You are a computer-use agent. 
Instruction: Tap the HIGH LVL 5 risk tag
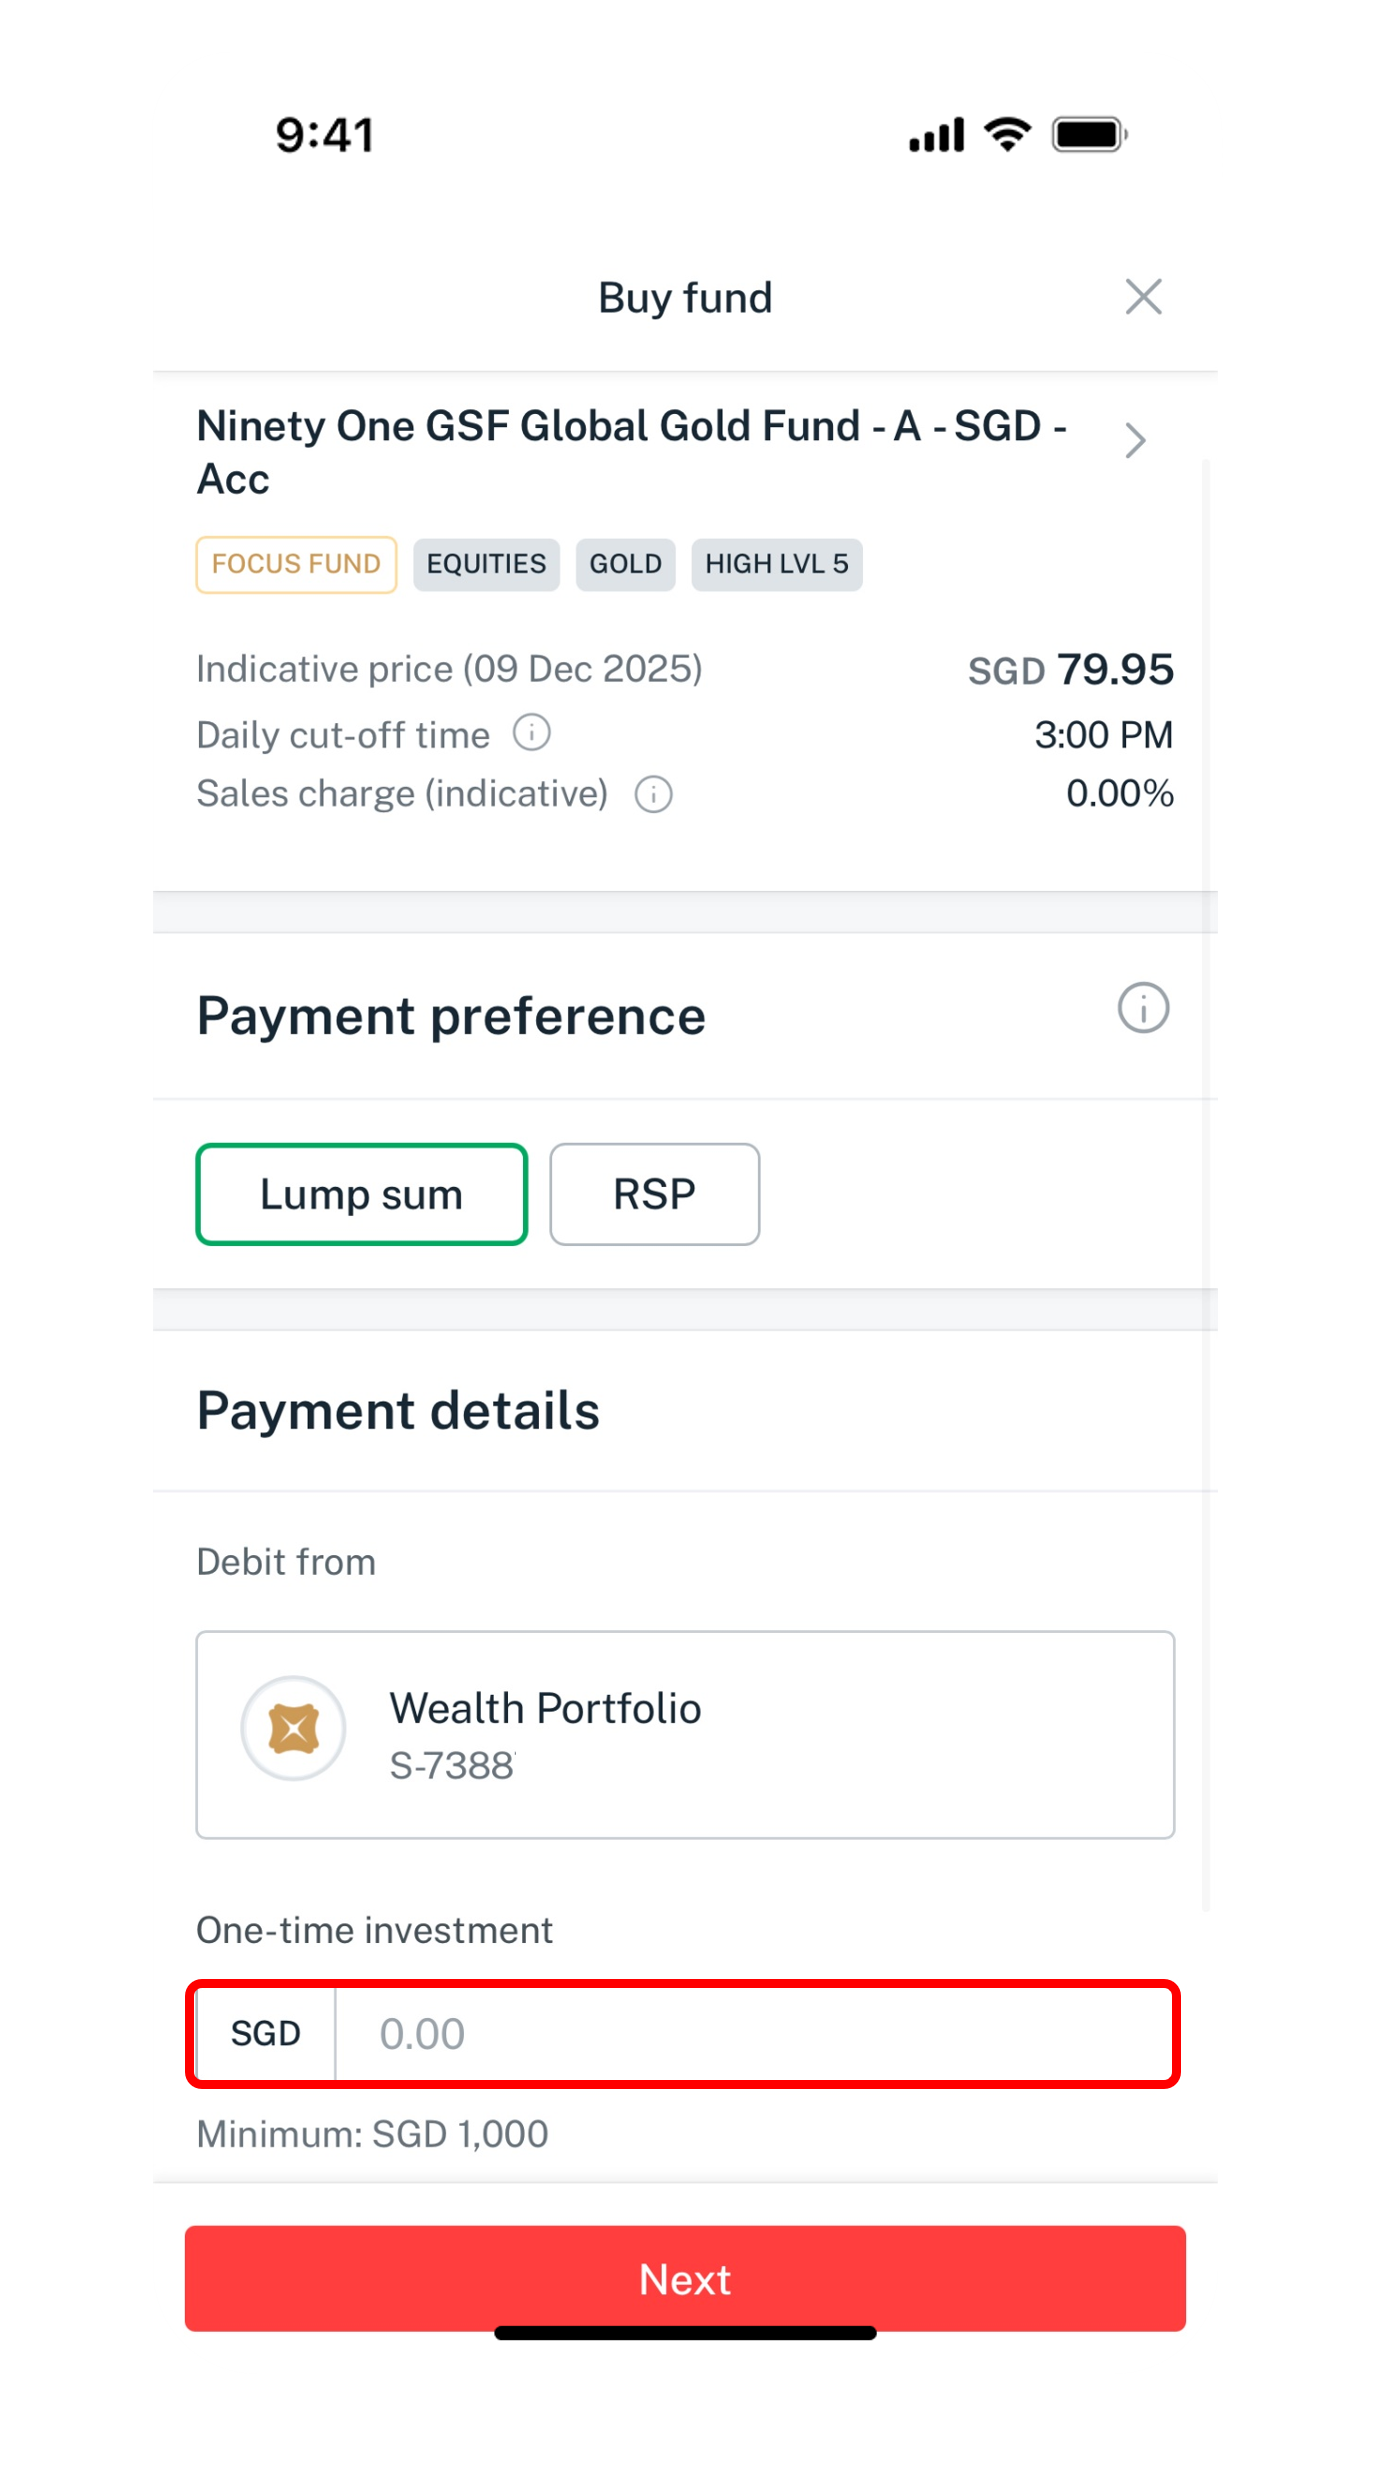click(x=776, y=565)
